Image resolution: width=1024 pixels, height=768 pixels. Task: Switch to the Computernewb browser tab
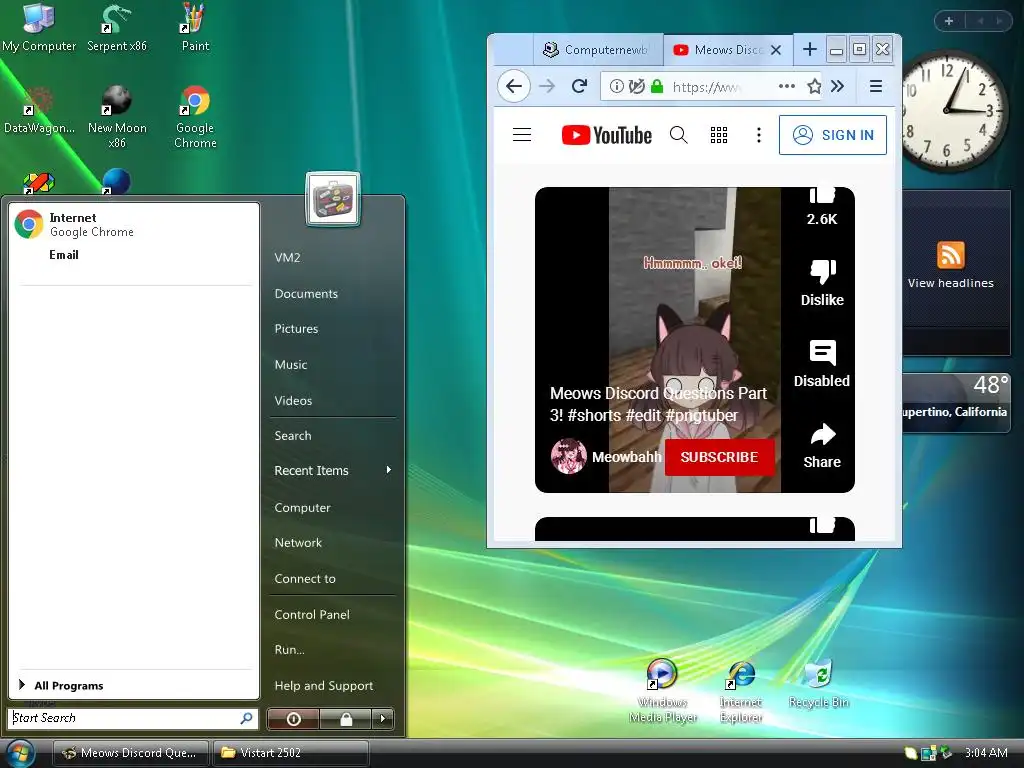tap(598, 50)
